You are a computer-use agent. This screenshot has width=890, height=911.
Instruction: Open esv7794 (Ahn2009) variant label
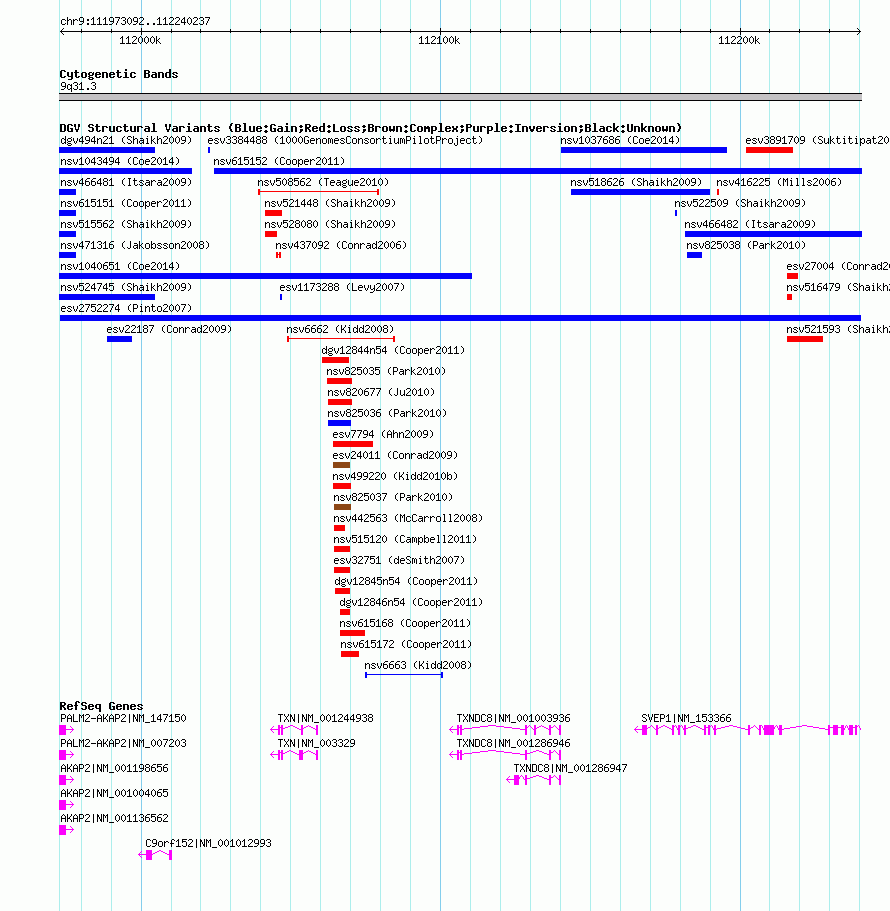pyautogui.click(x=383, y=434)
